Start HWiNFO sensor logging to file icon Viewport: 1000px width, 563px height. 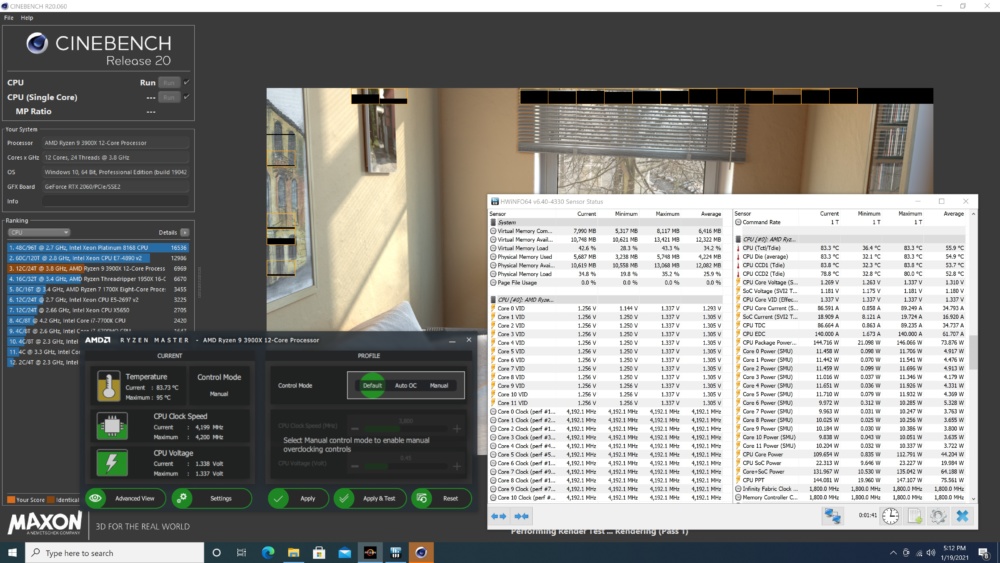(x=915, y=516)
